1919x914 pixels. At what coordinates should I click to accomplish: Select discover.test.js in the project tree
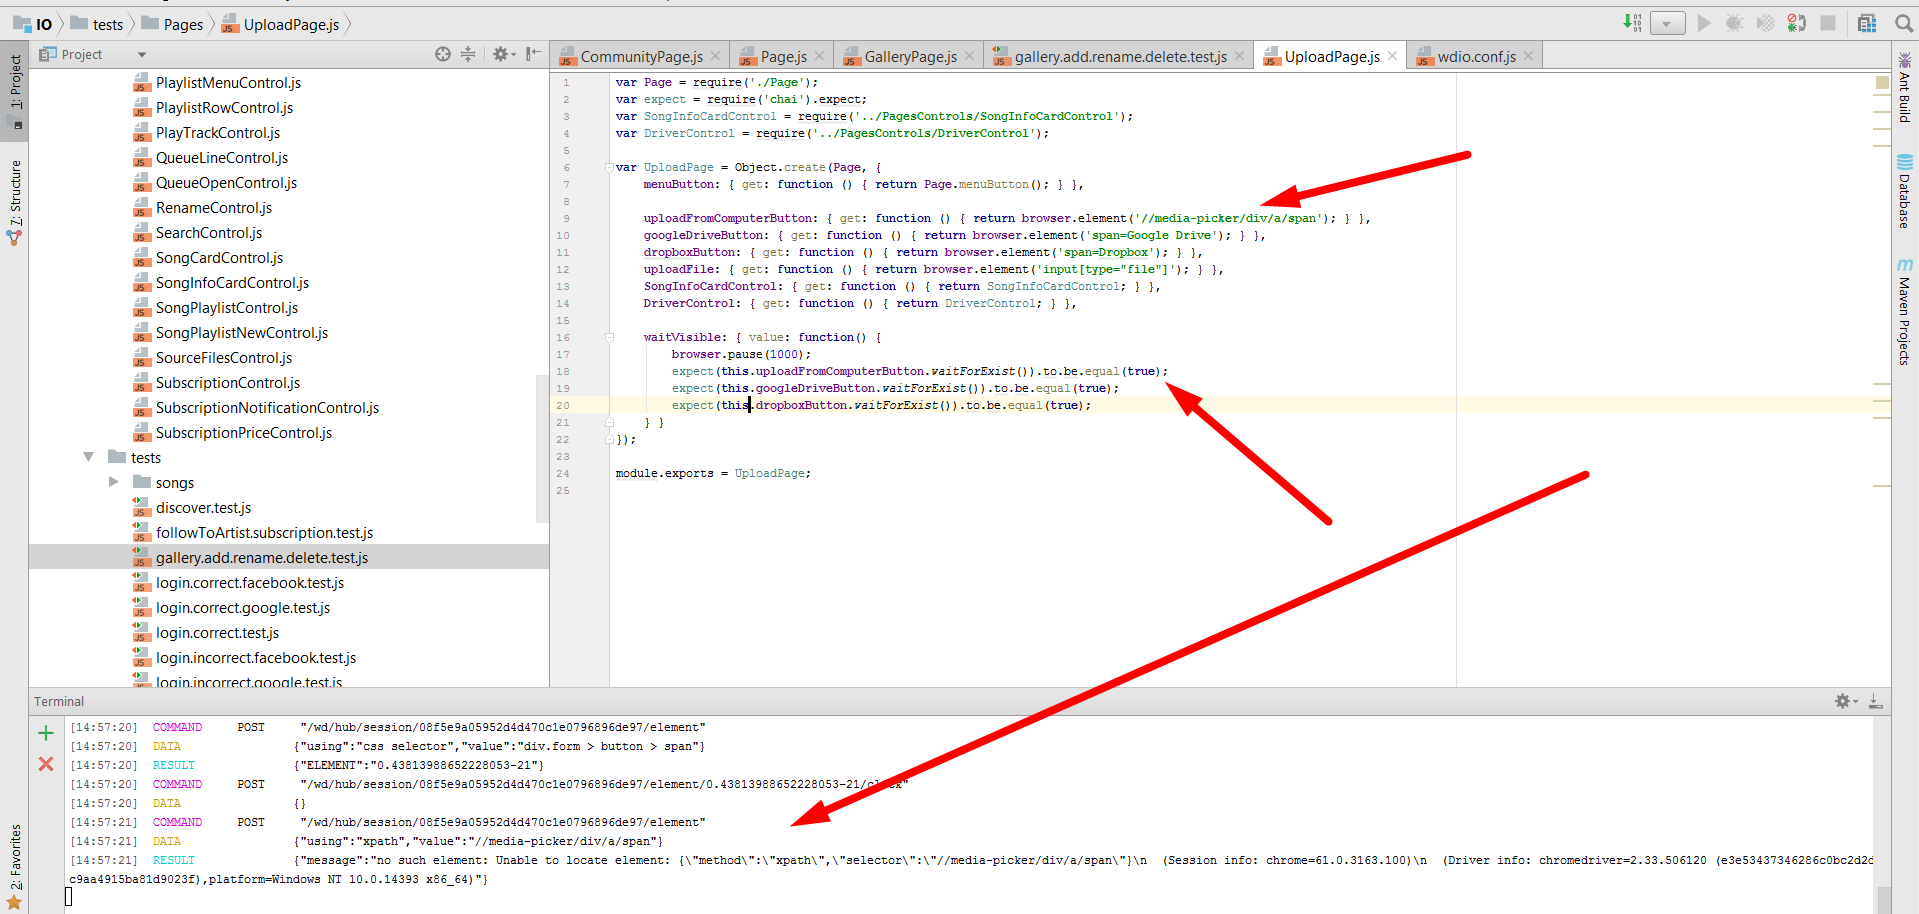click(204, 507)
